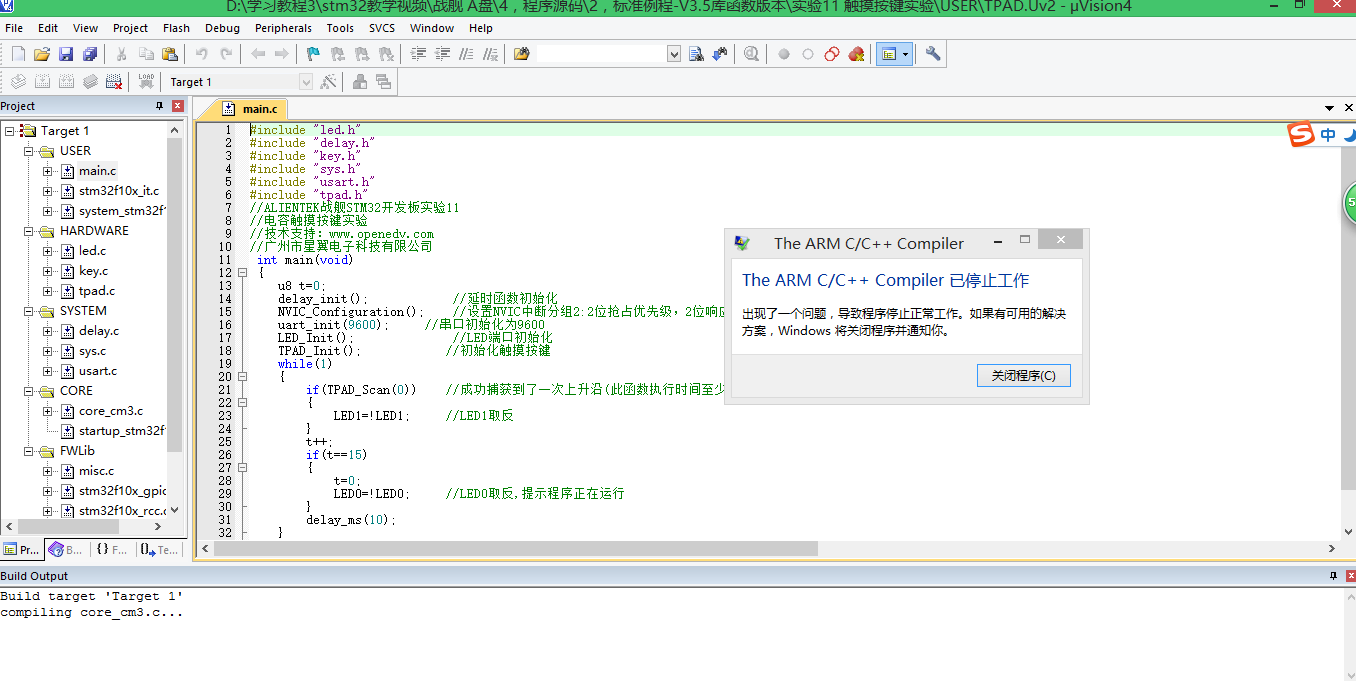Image resolution: width=1356 pixels, height=681 pixels.
Task: Select tpad.c in the project tree
Action: (97, 291)
